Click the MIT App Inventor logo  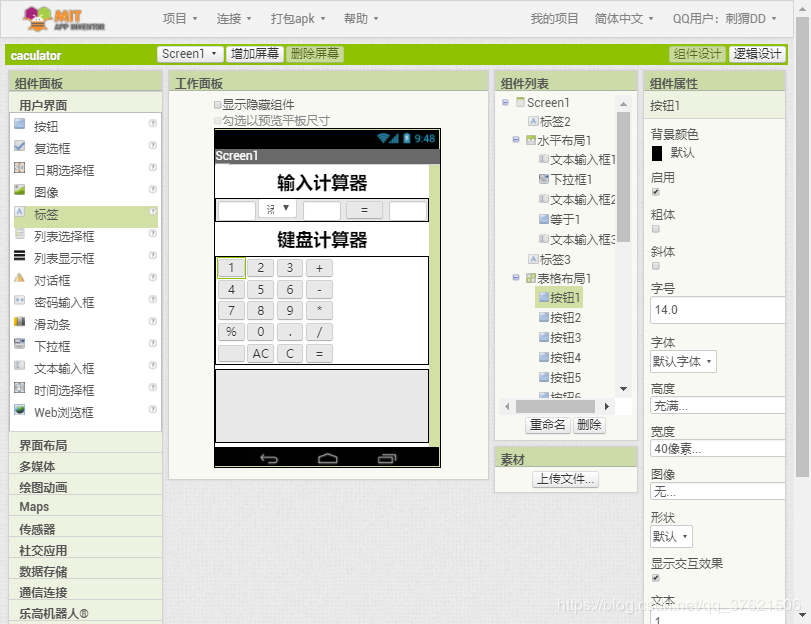[64, 18]
